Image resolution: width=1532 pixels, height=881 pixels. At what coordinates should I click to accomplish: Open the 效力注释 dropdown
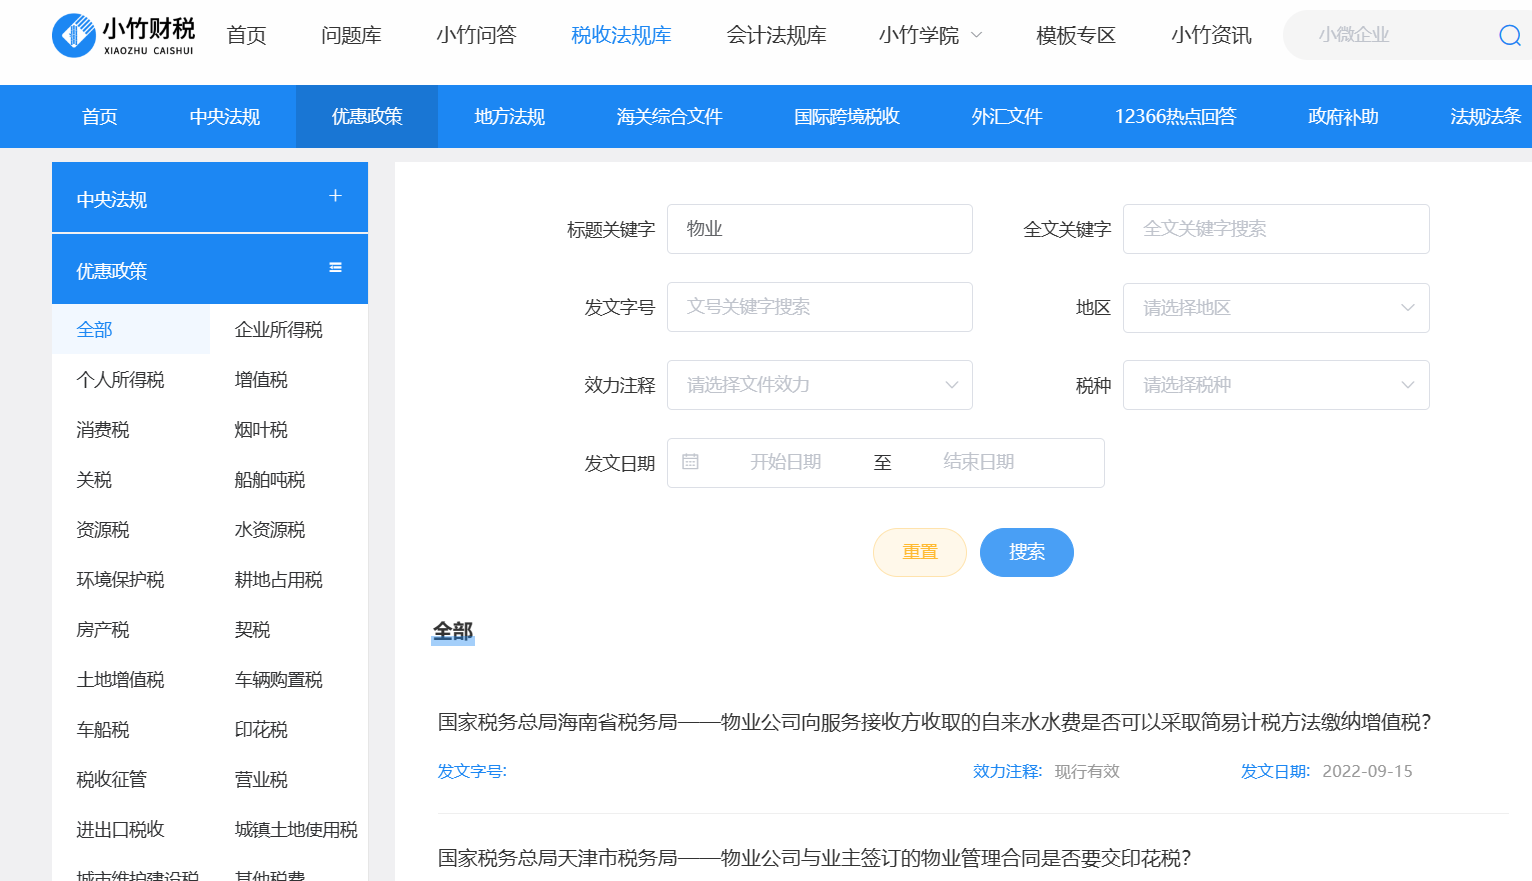(819, 385)
